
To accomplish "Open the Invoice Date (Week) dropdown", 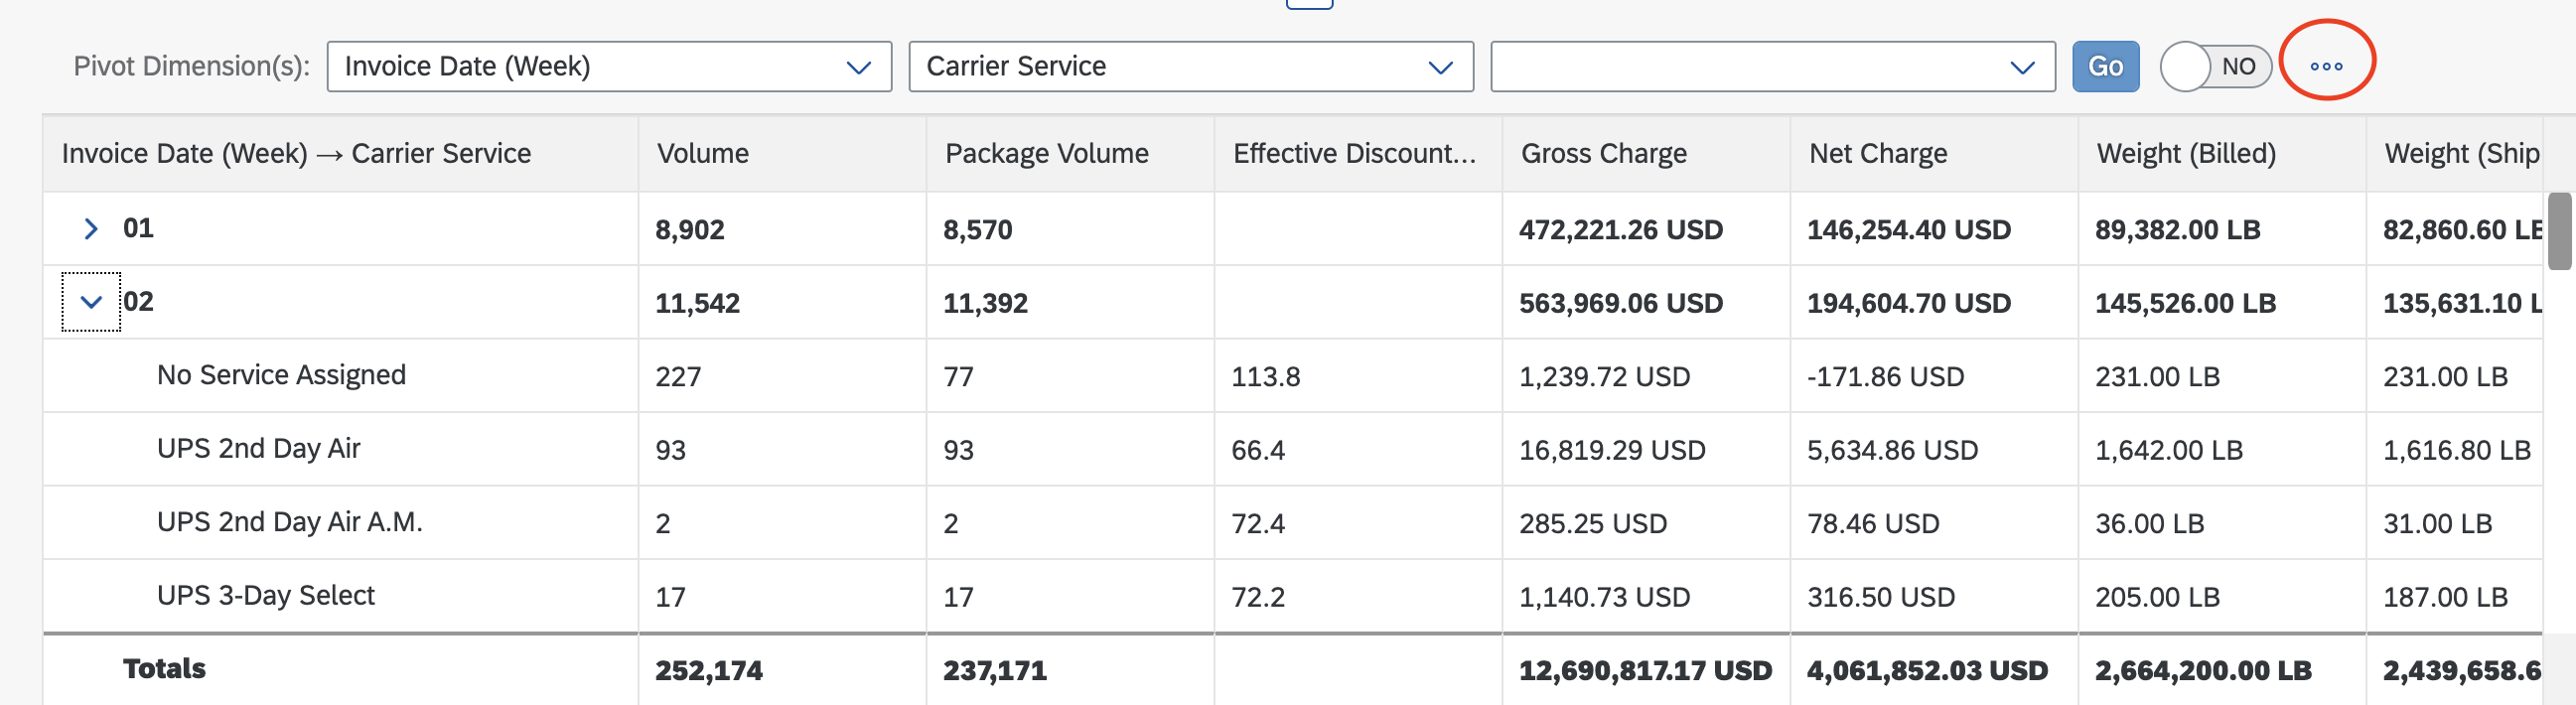I will tap(609, 67).
